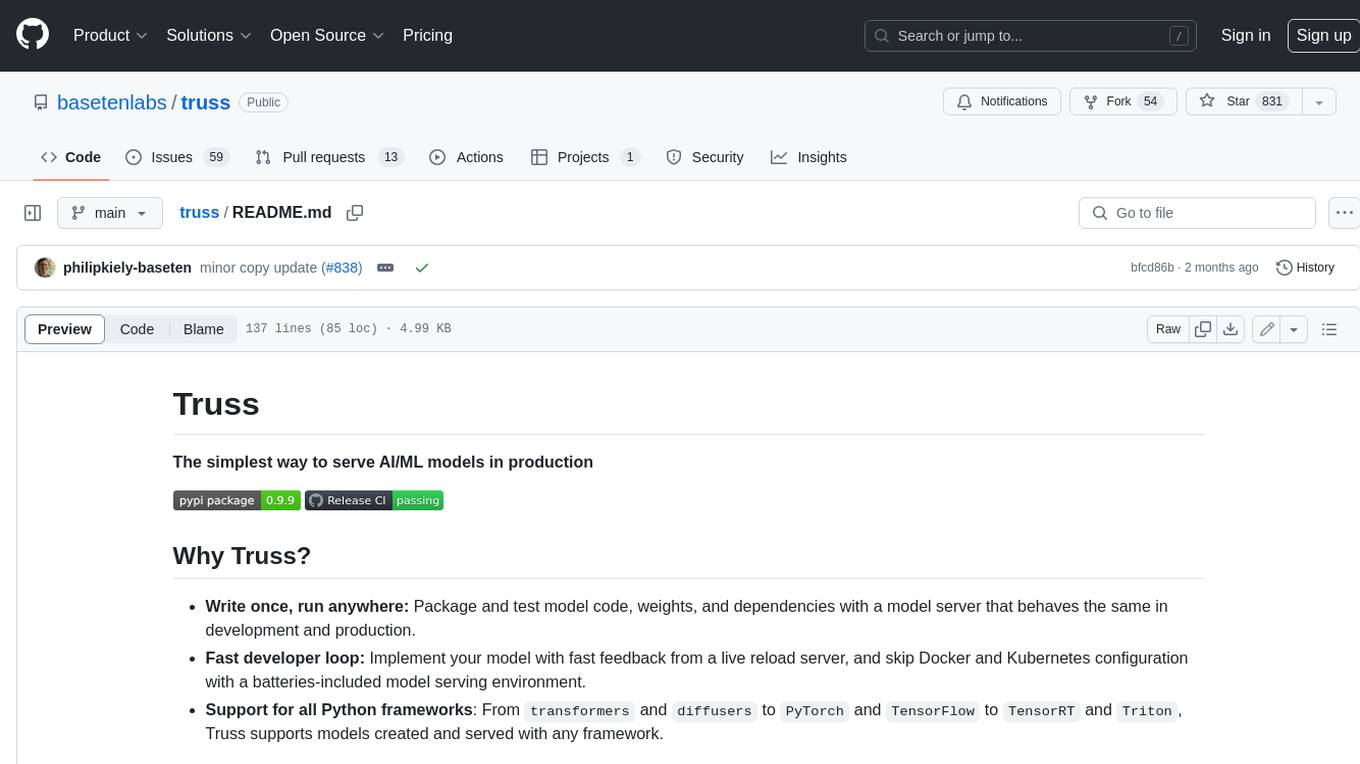Focus the Search or jump to field
Screen dimensions: 1360x764
point(1031,36)
